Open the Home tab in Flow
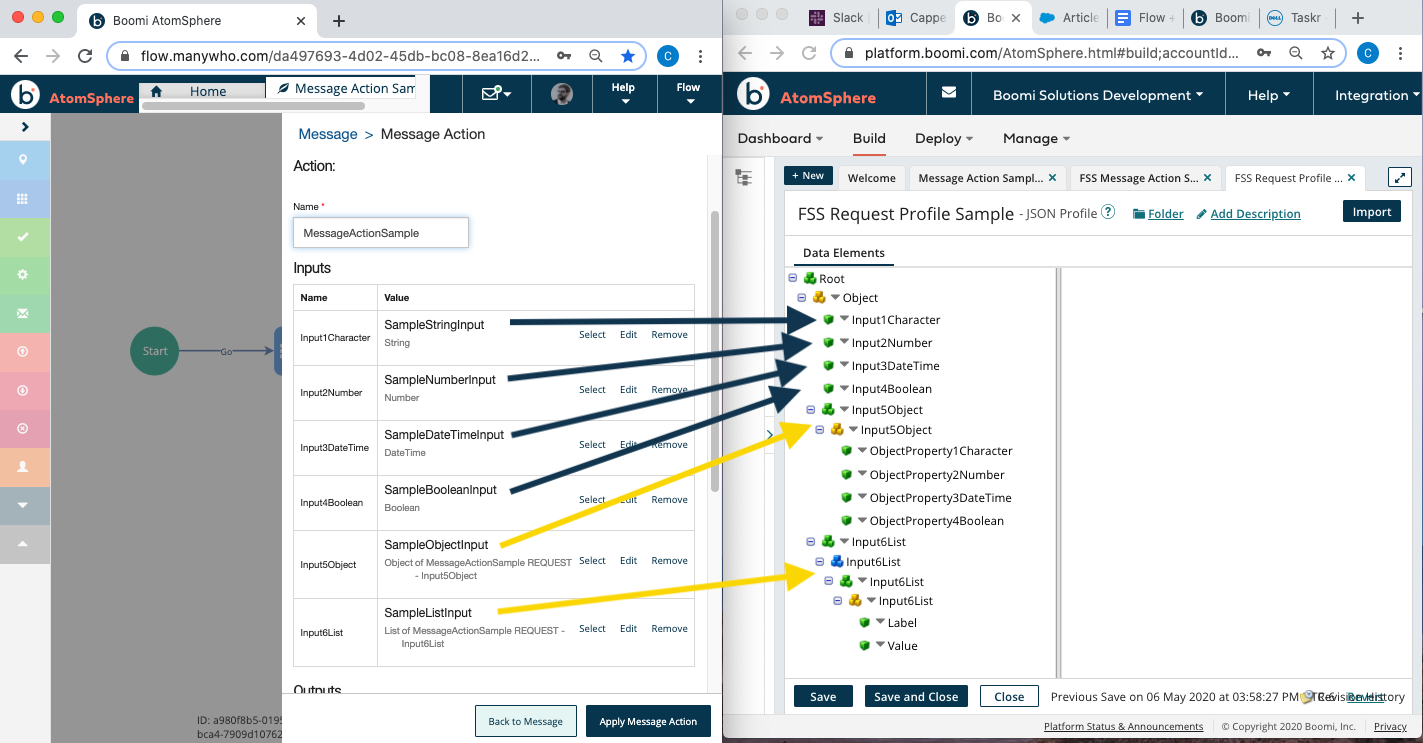 201,91
